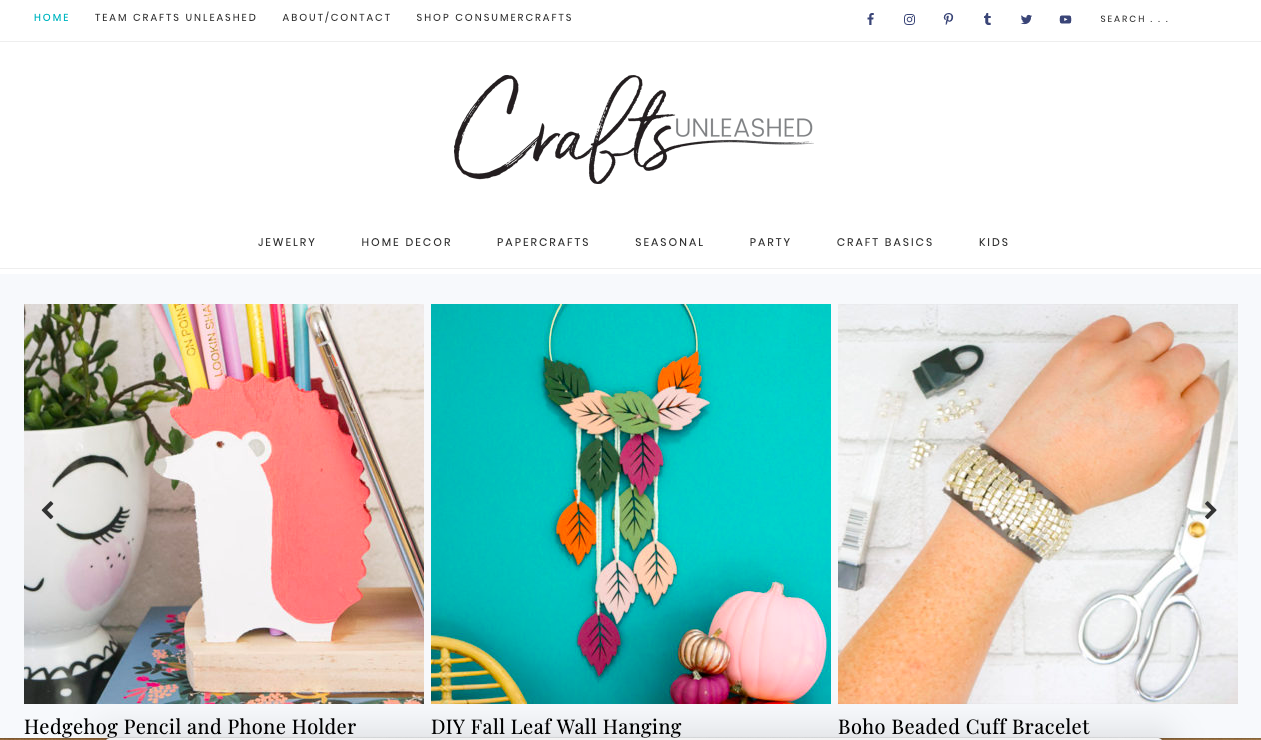The width and height of the screenshot is (1261, 740).
Task: Select the Home menu item
Action: tap(52, 18)
